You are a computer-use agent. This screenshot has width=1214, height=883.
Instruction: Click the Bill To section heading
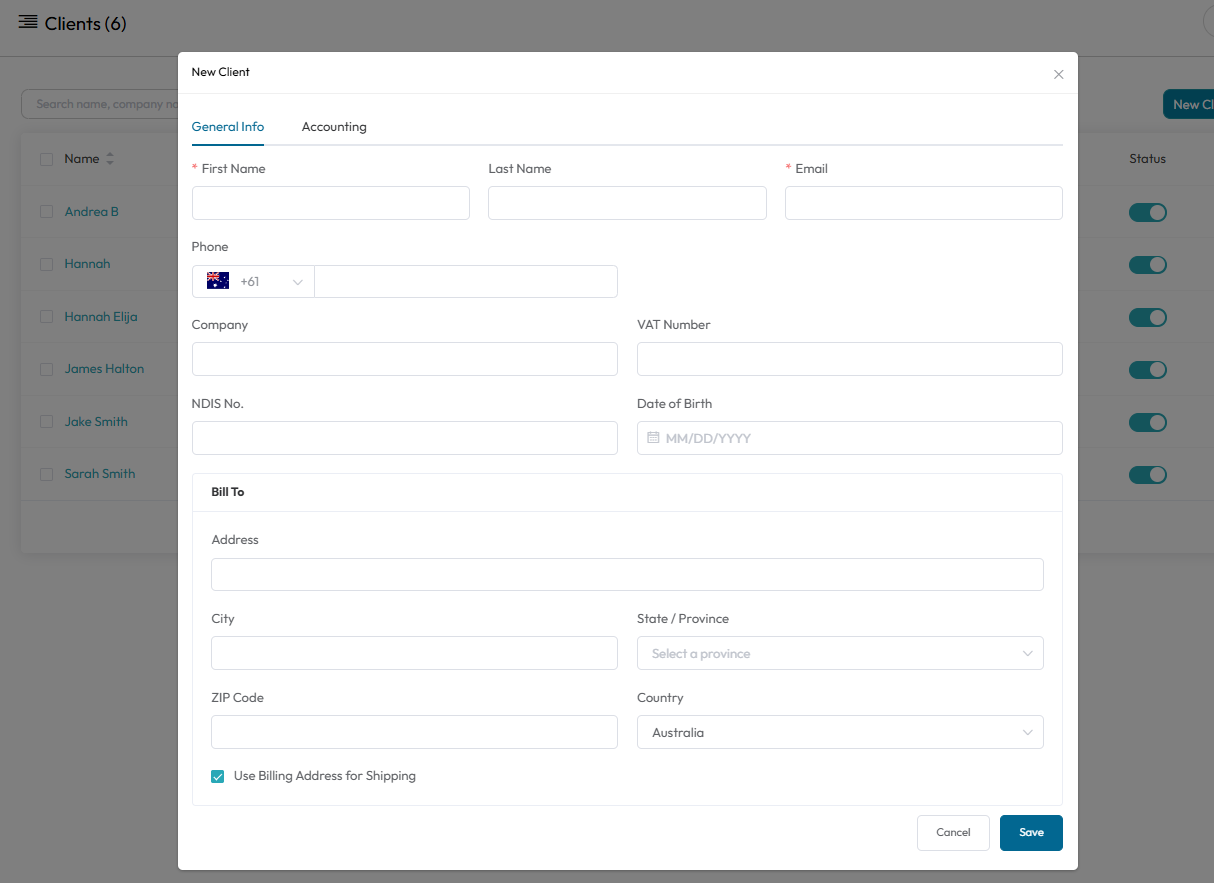click(228, 492)
